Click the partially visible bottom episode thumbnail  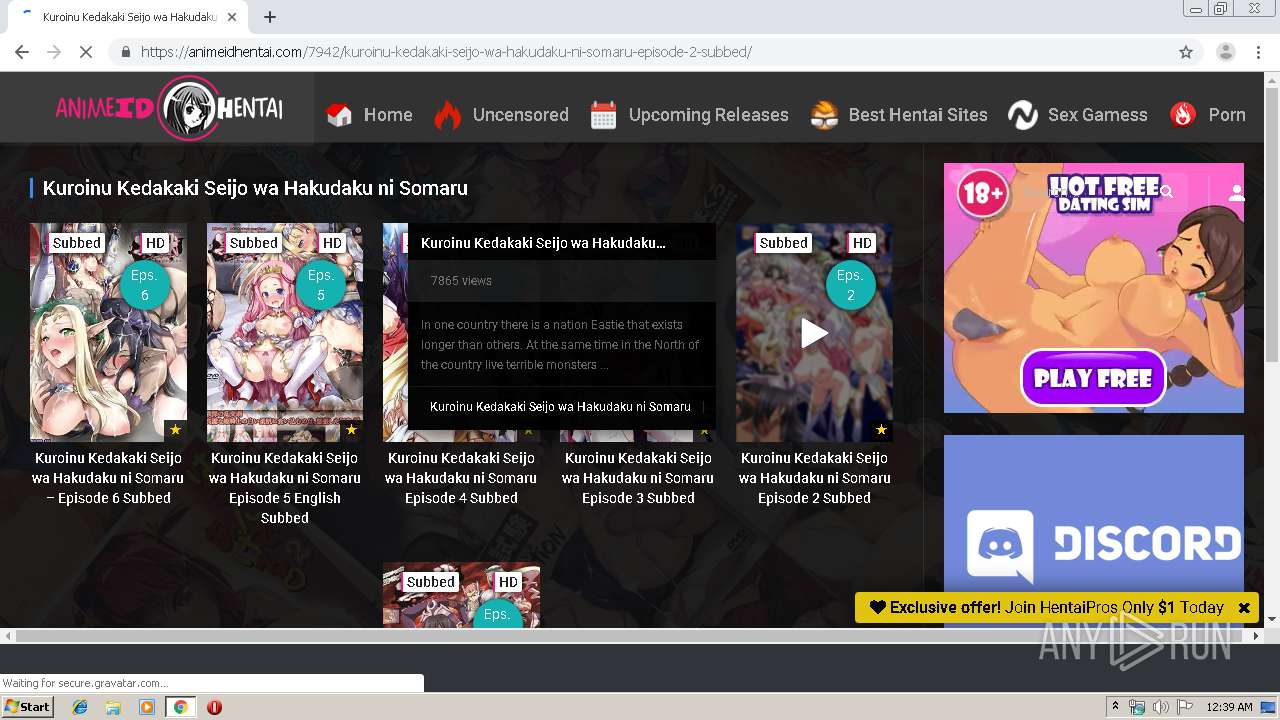tap(461, 595)
